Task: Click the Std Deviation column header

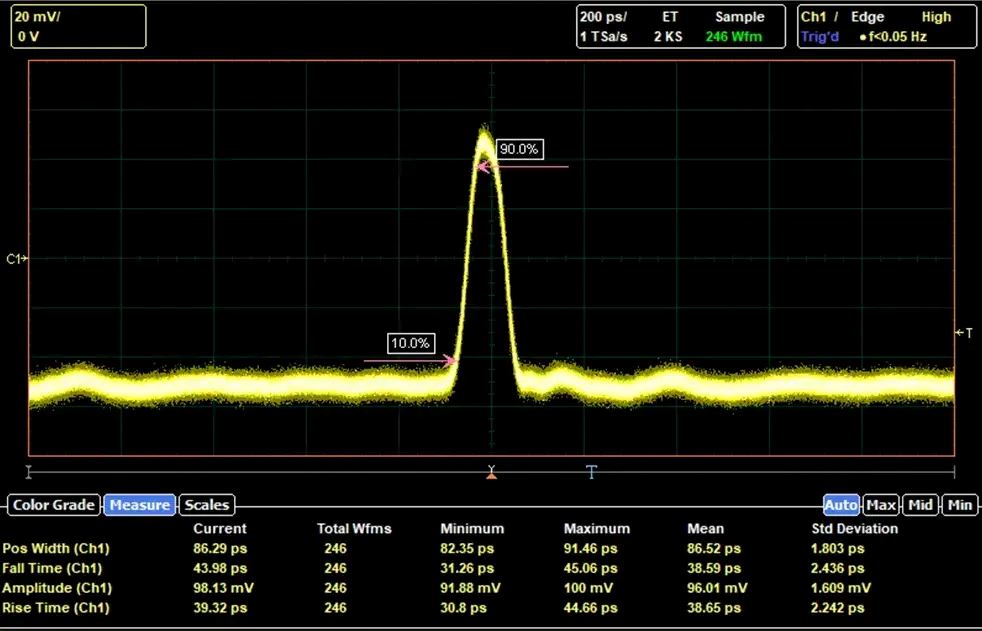Action: (x=855, y=528)
